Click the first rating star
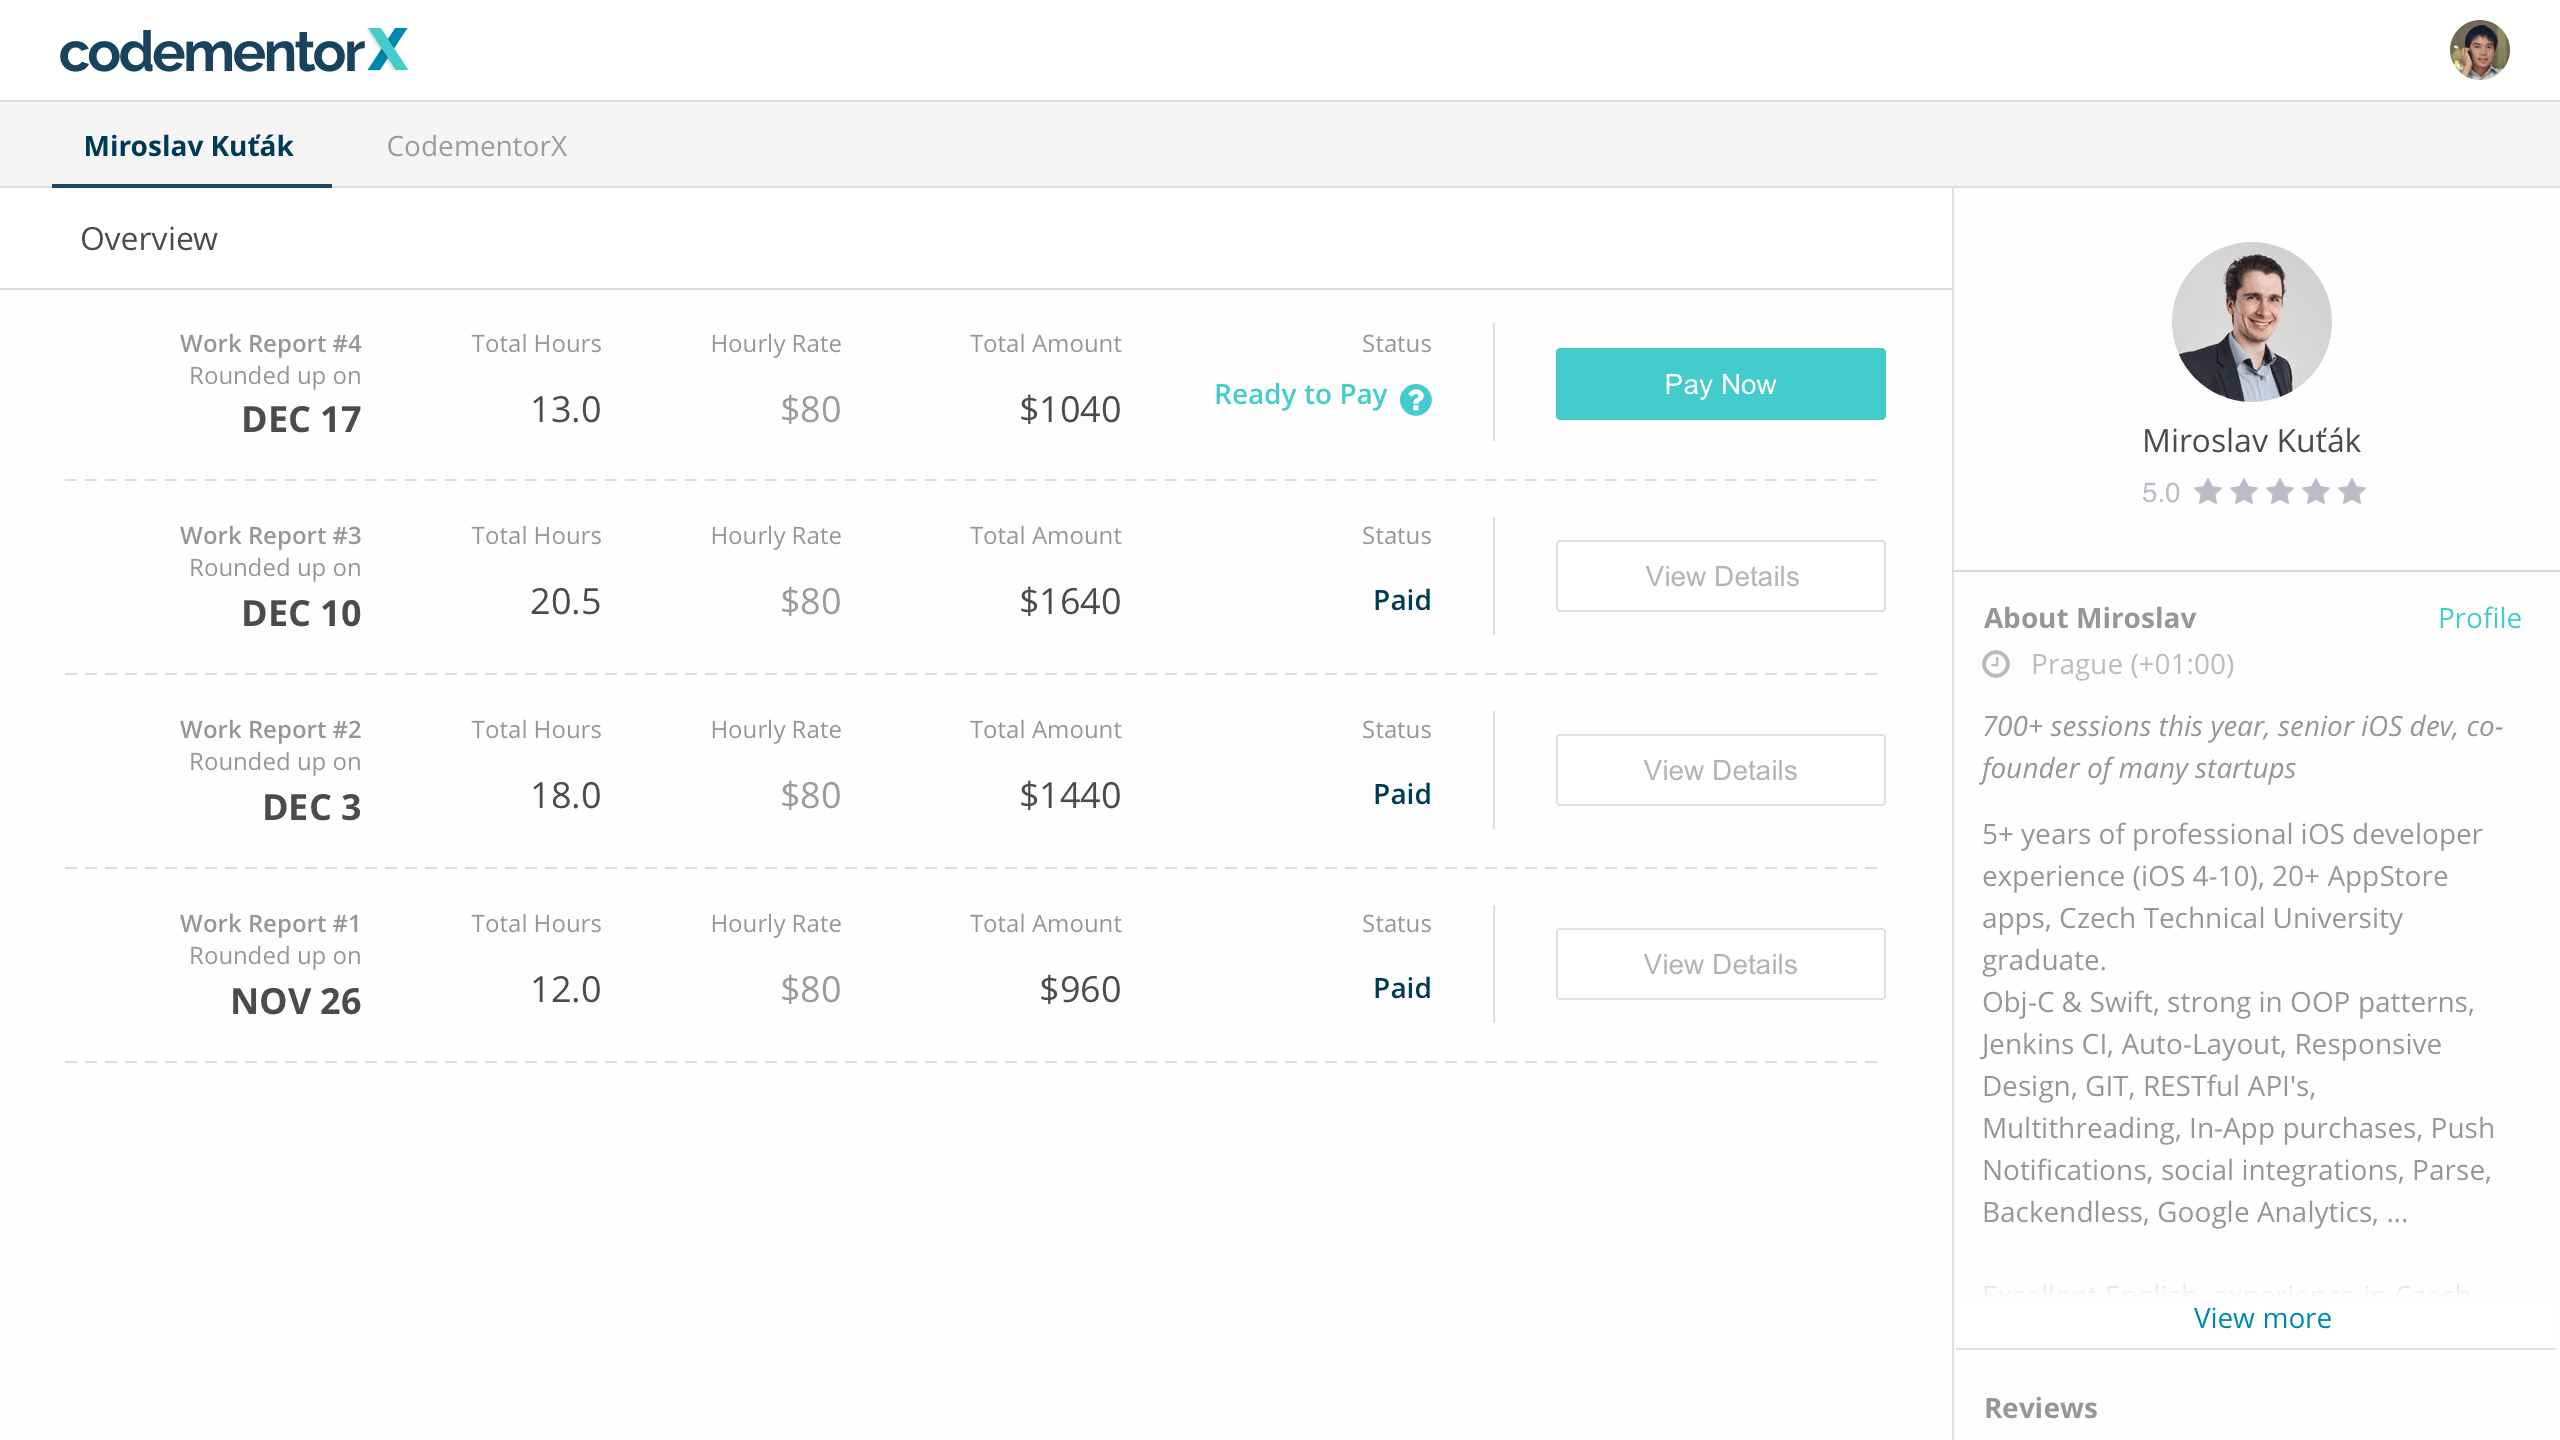The image size is (2560, 1440). click(2208, 492)
